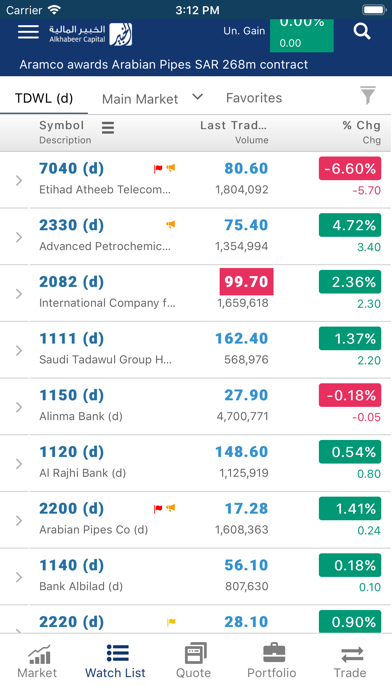Expand the 1140 Bank Albilad row chevron
392x696 pixels.
click(19, 577)
